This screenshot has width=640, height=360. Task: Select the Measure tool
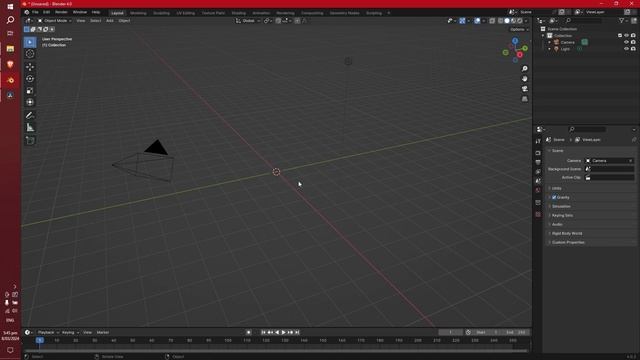pos(30,127)
